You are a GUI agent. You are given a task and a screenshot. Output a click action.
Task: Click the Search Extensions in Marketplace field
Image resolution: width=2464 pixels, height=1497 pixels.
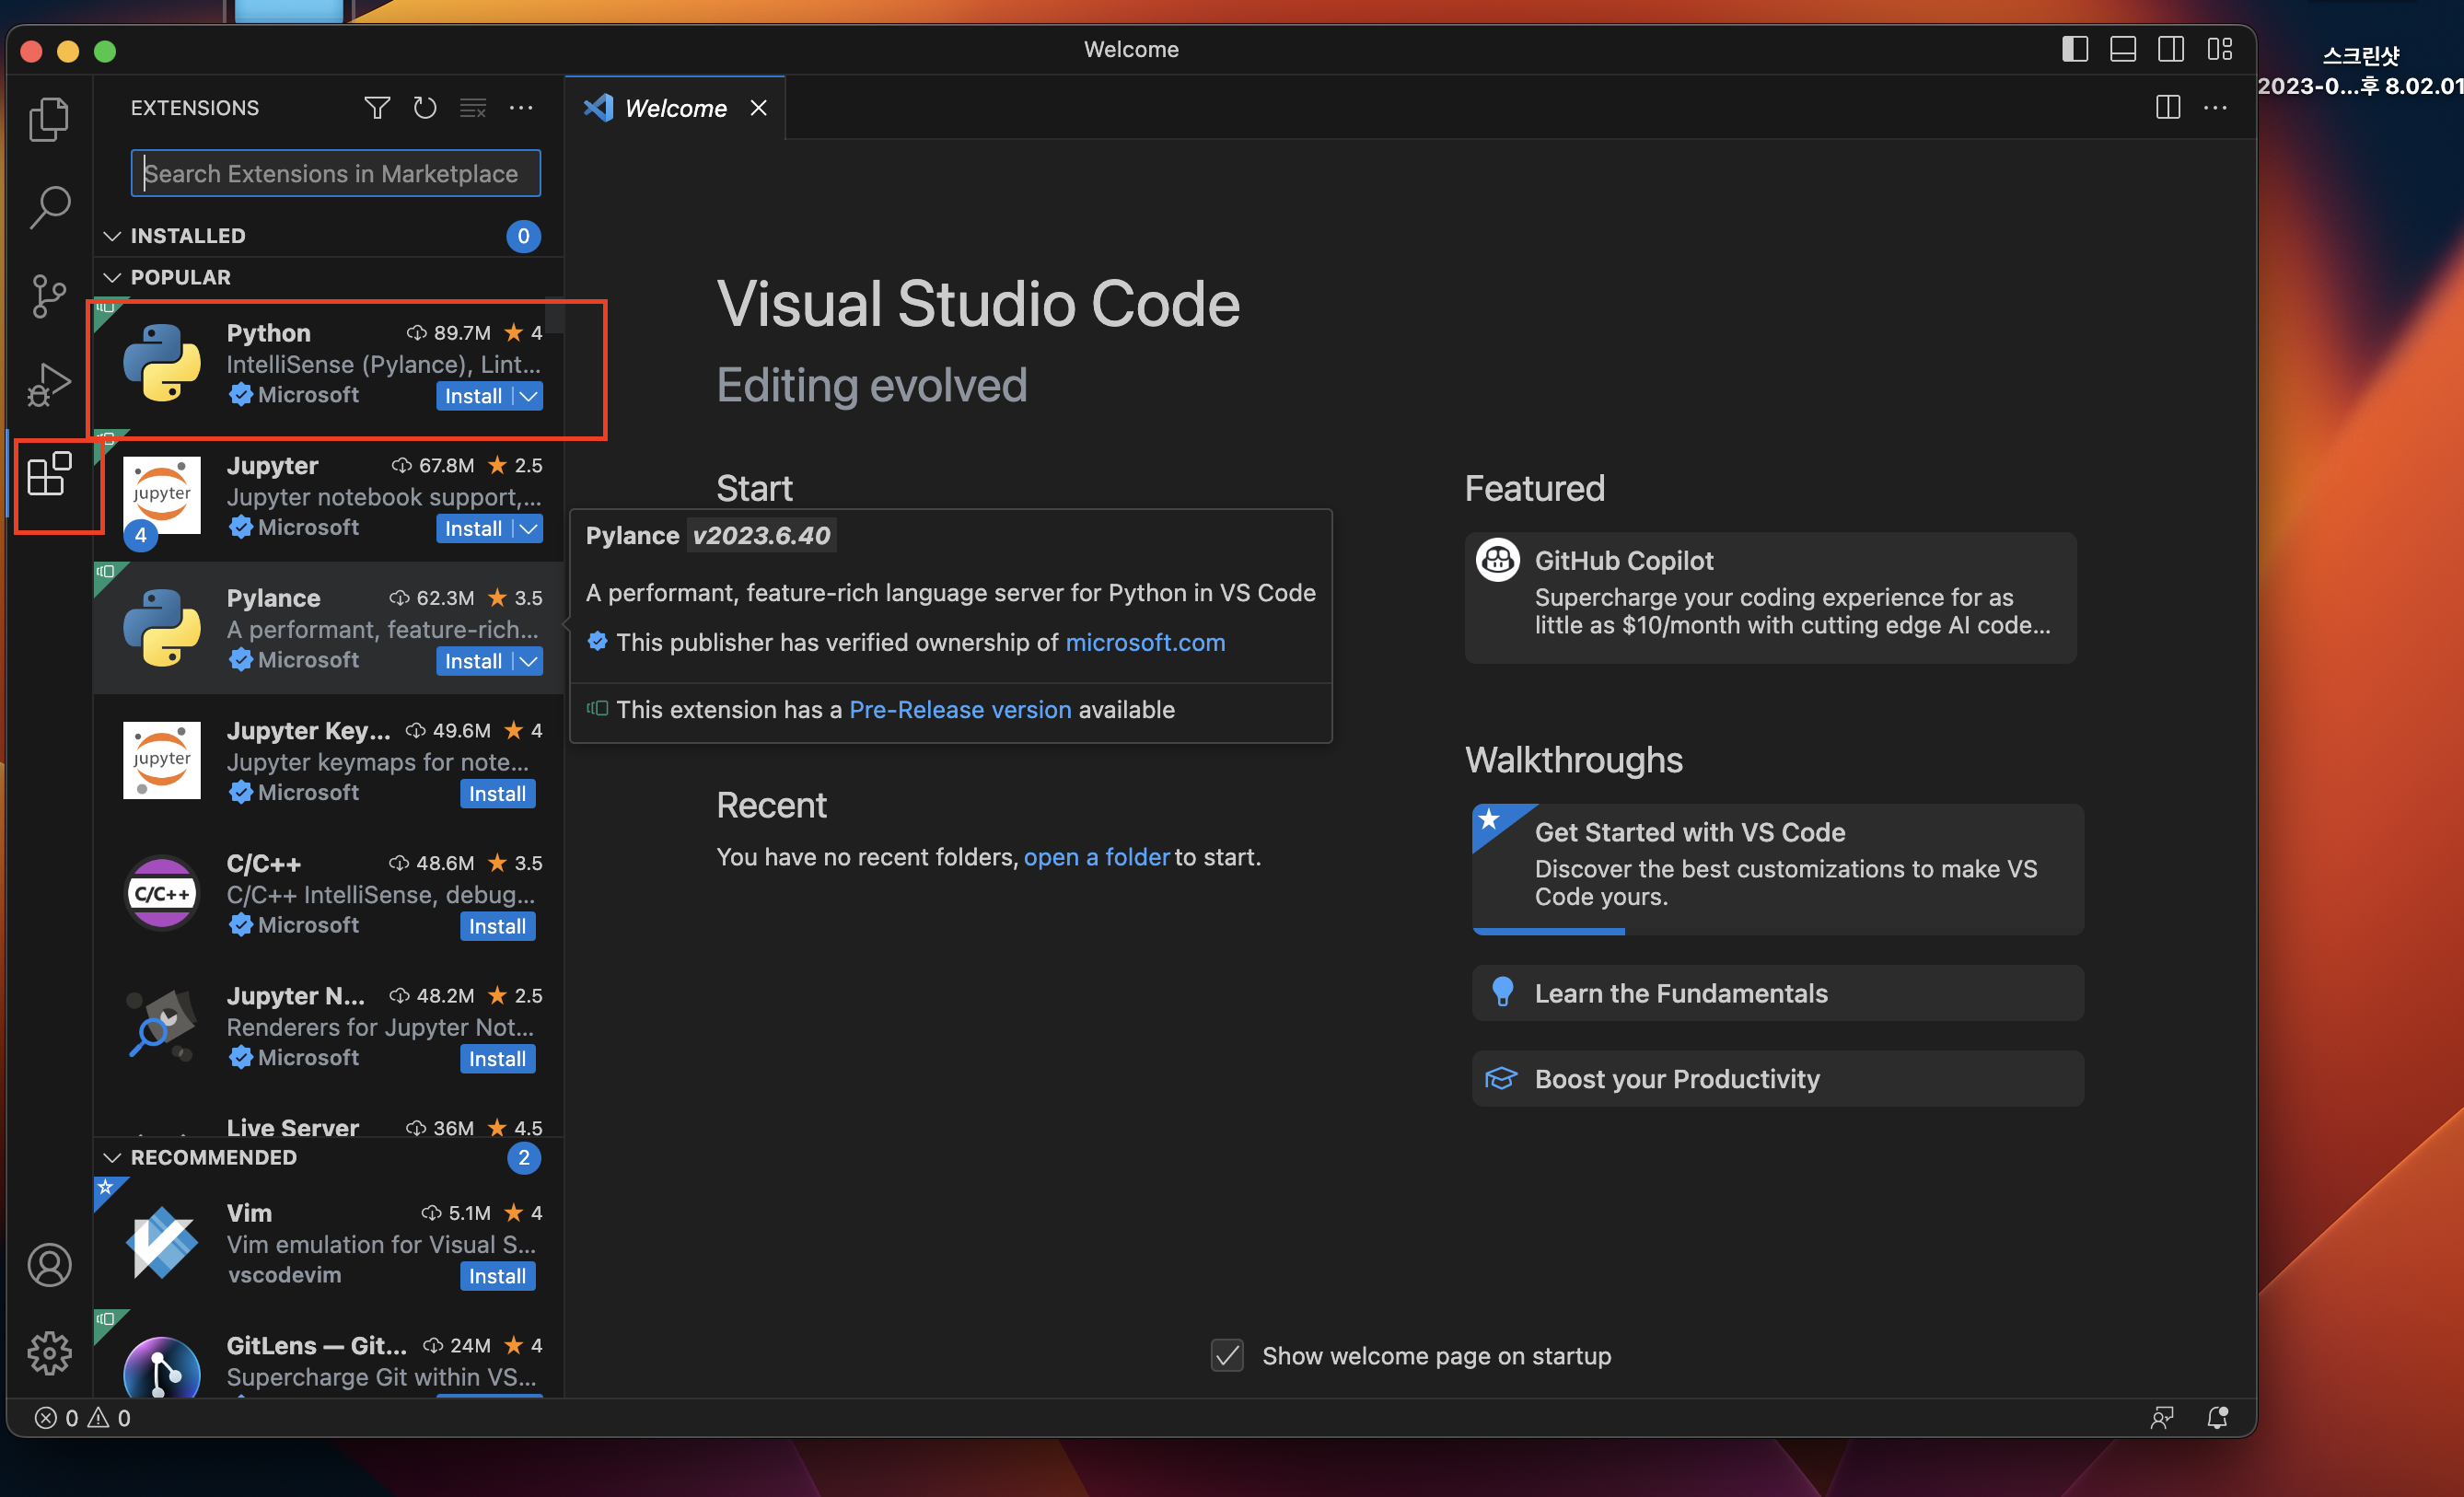pos(335,174)
